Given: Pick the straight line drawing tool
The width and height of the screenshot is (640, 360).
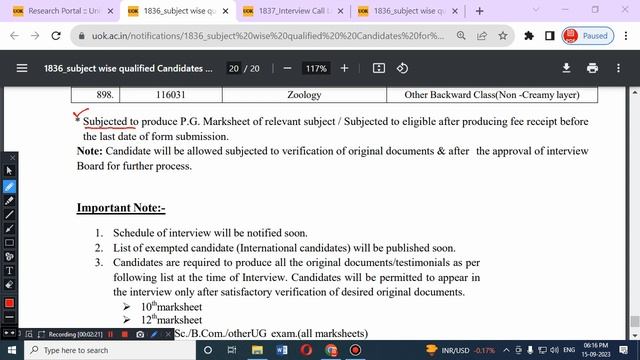Looking at the screenshot, I should pyautogui.click(x=9, y=214).
